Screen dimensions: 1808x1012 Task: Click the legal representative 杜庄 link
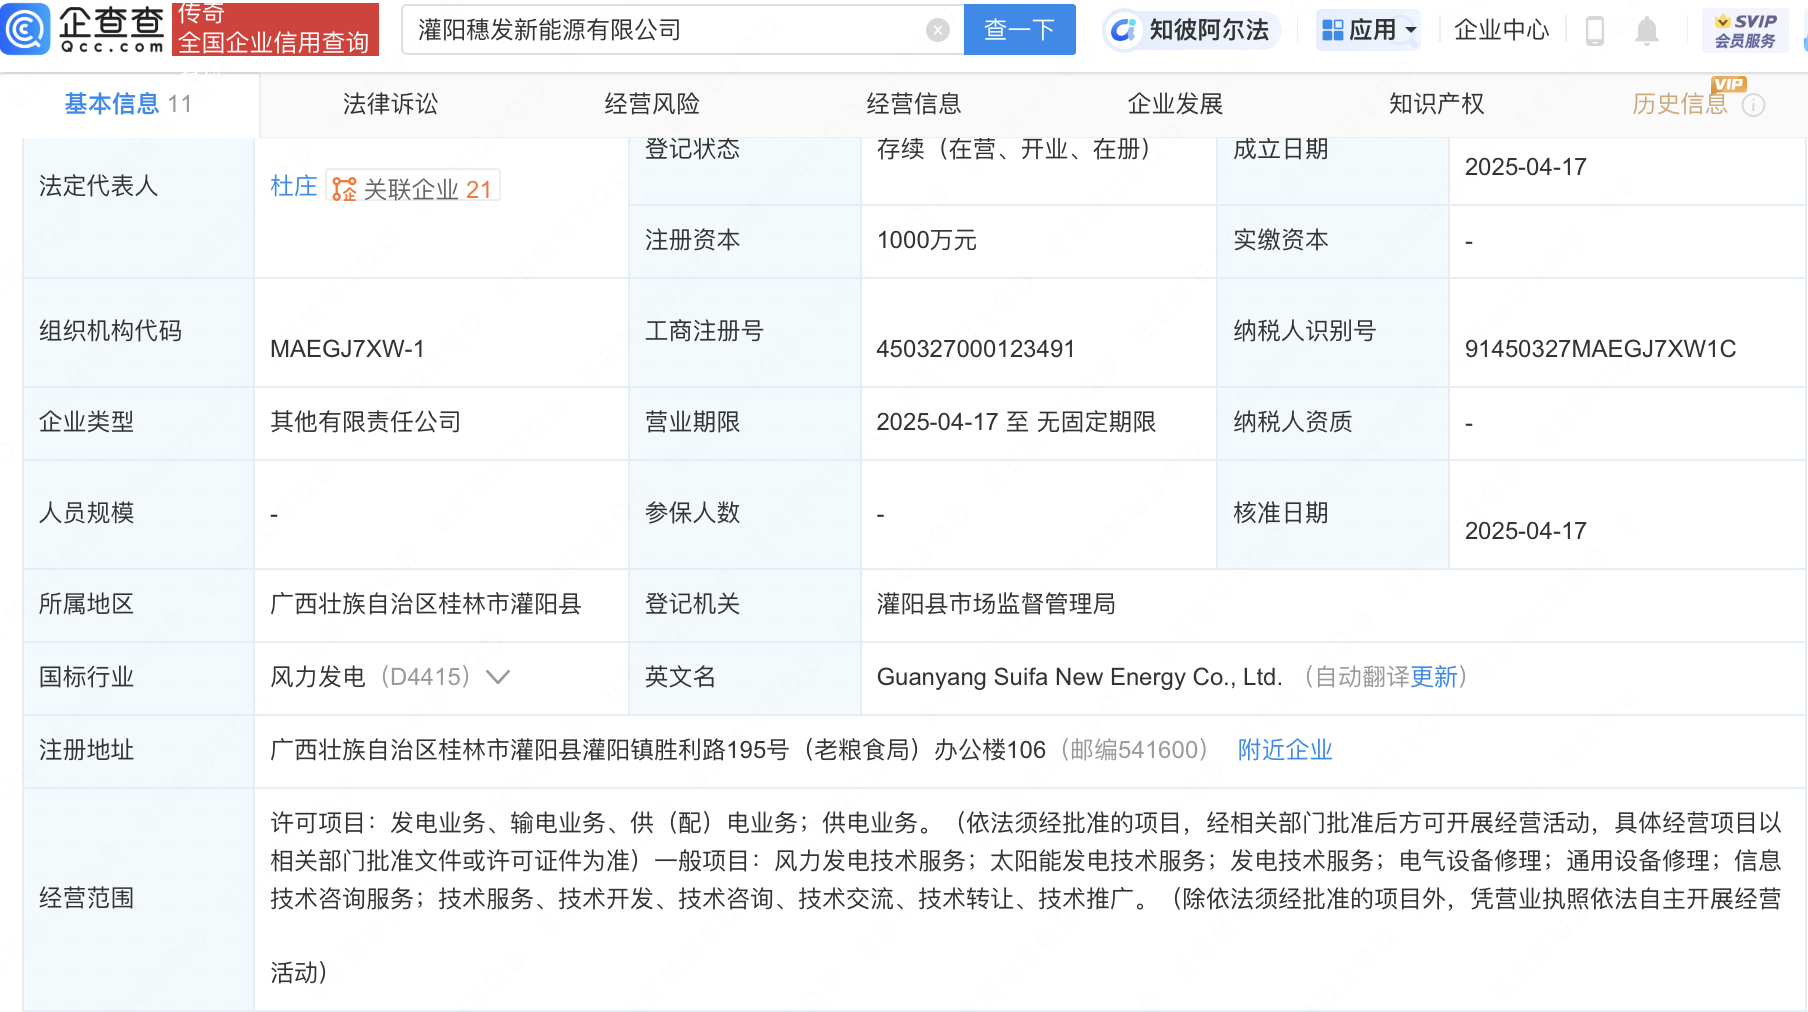tap(293, 185)
